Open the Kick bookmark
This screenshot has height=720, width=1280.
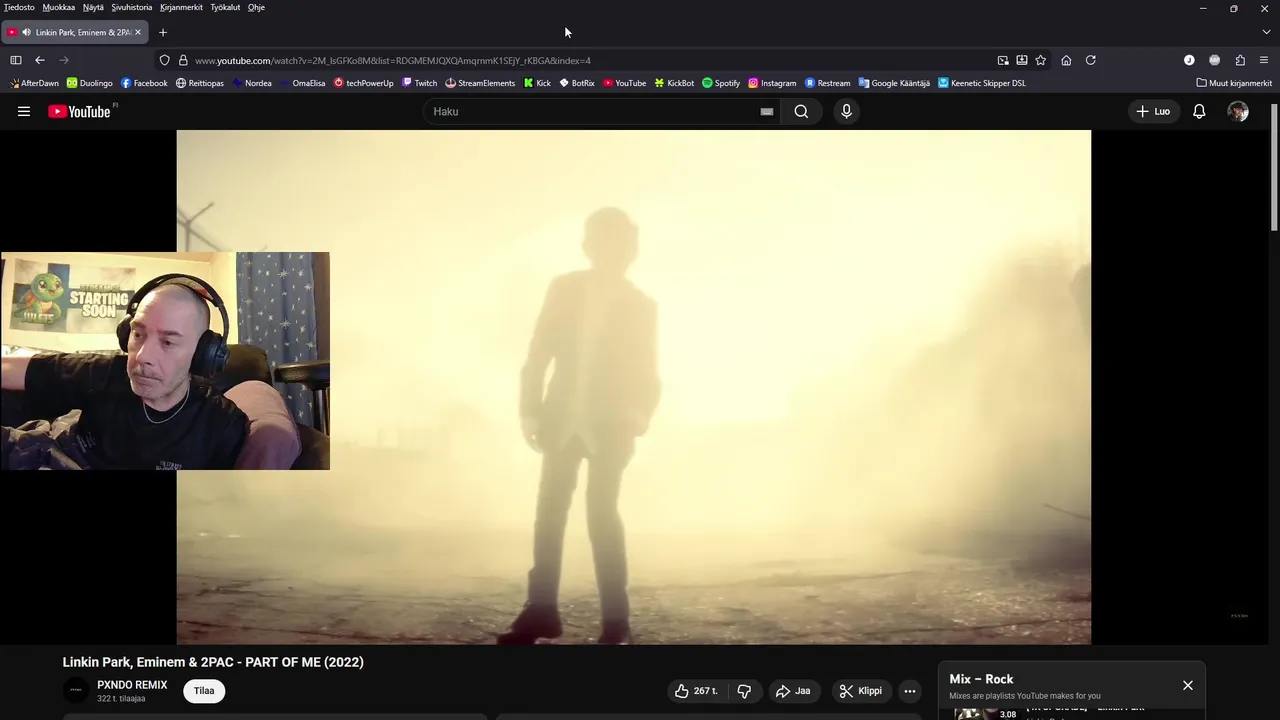click(538, 83)
